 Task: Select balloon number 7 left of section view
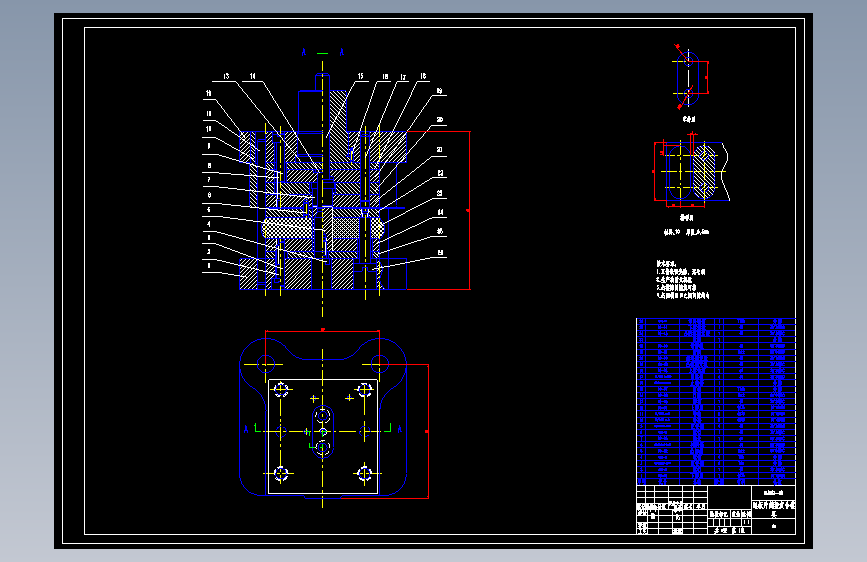[209, 180]
